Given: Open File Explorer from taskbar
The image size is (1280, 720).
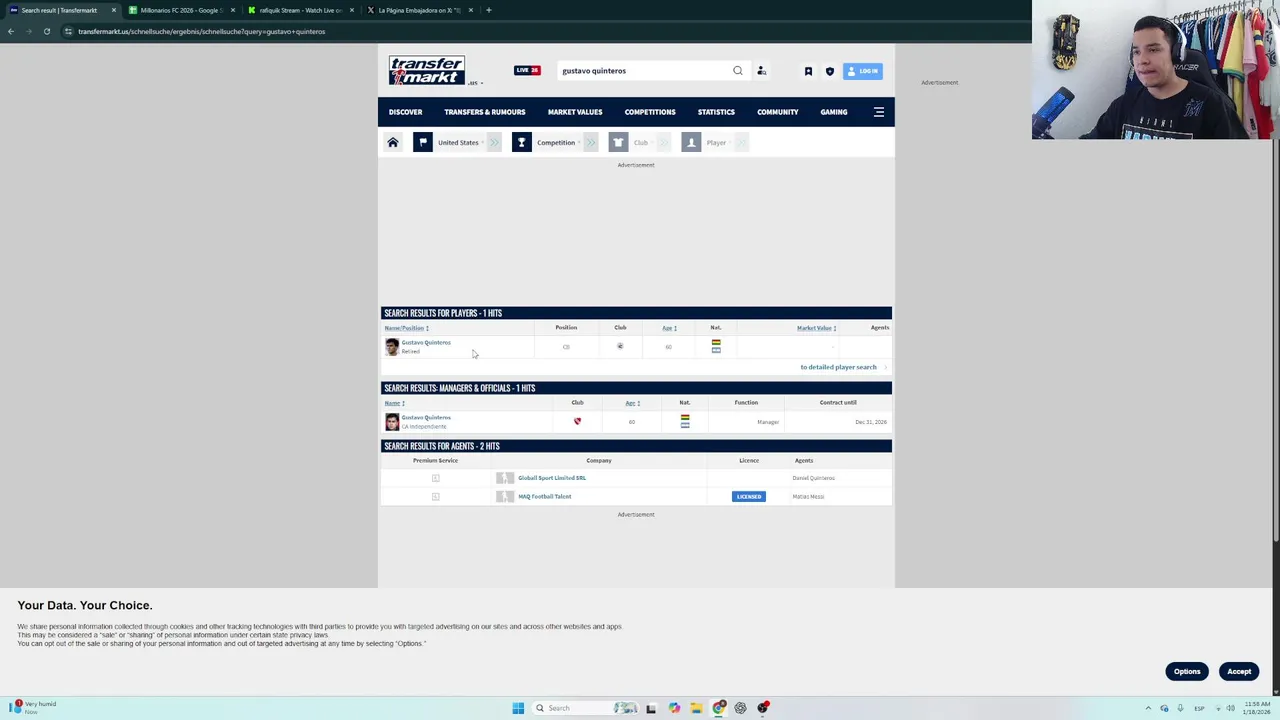Looking at the screenshot, I should (x=696, y=708).
